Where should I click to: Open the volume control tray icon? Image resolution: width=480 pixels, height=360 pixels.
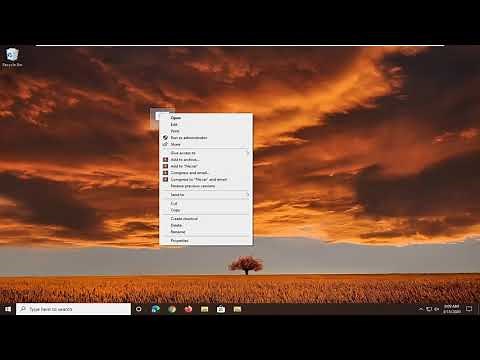click(x=436, y=309)
